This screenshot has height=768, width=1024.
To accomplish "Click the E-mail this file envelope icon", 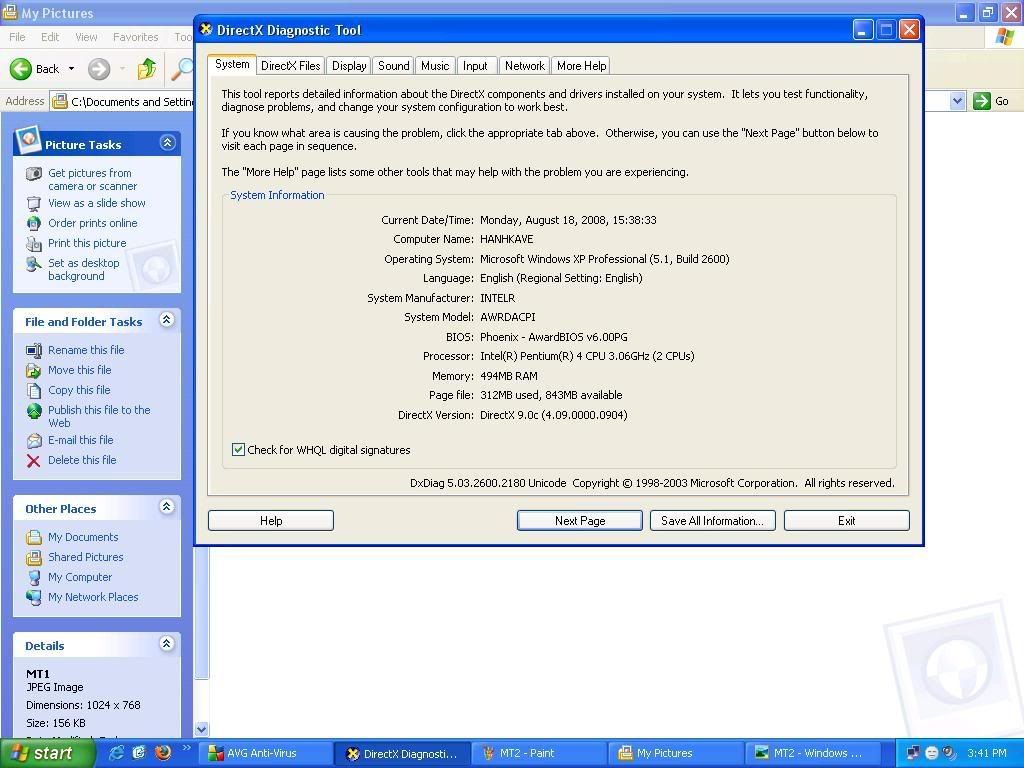I will point(34,441).
